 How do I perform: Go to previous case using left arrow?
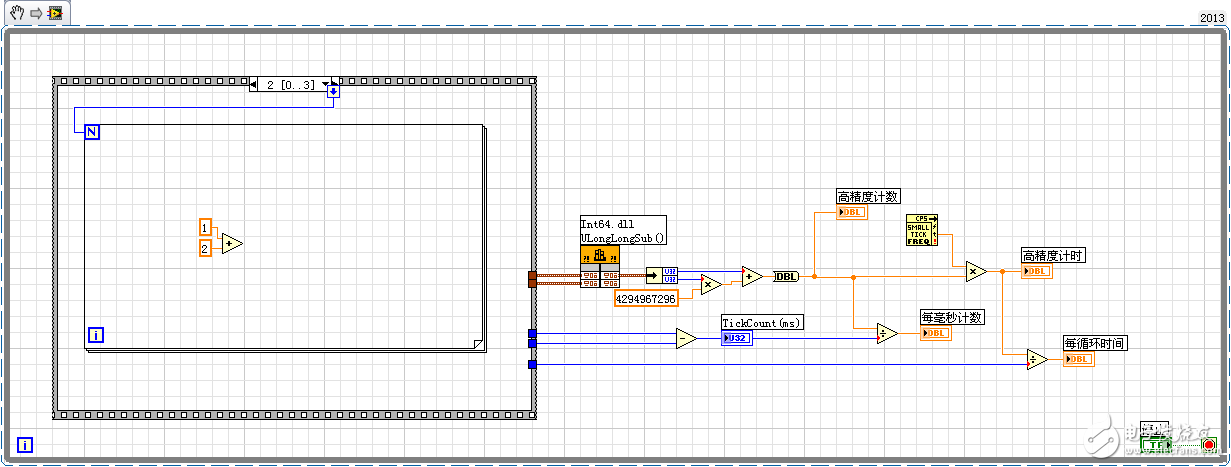click(x=254, y=85)
